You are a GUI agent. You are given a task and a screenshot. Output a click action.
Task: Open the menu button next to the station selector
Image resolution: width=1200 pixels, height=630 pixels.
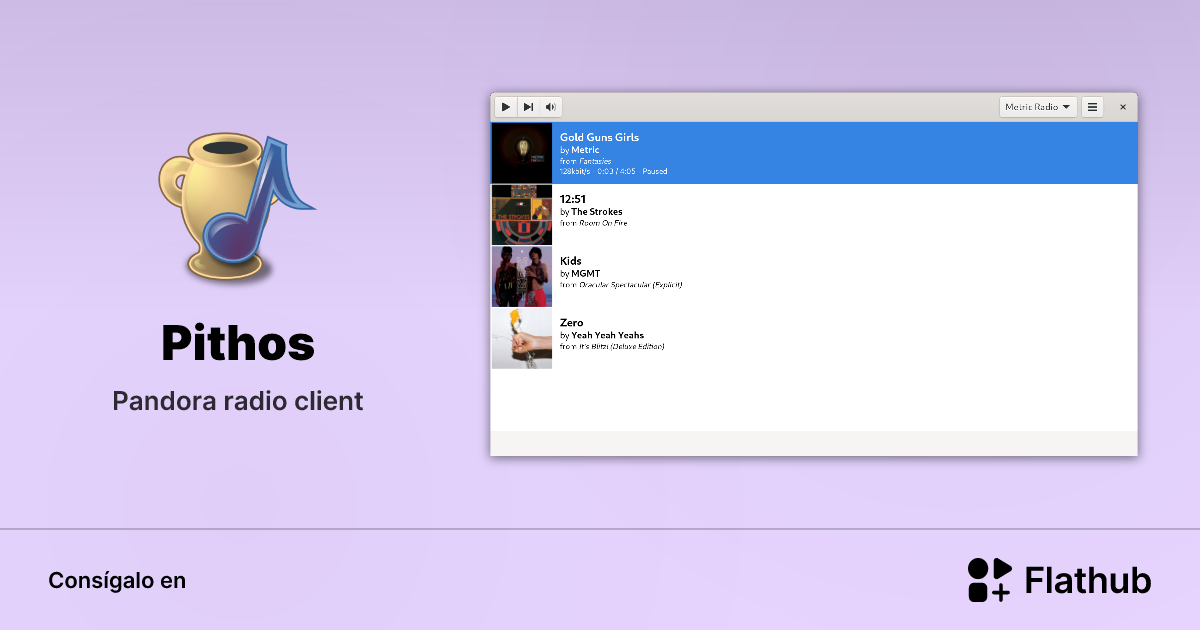(x=1092, y=106)
